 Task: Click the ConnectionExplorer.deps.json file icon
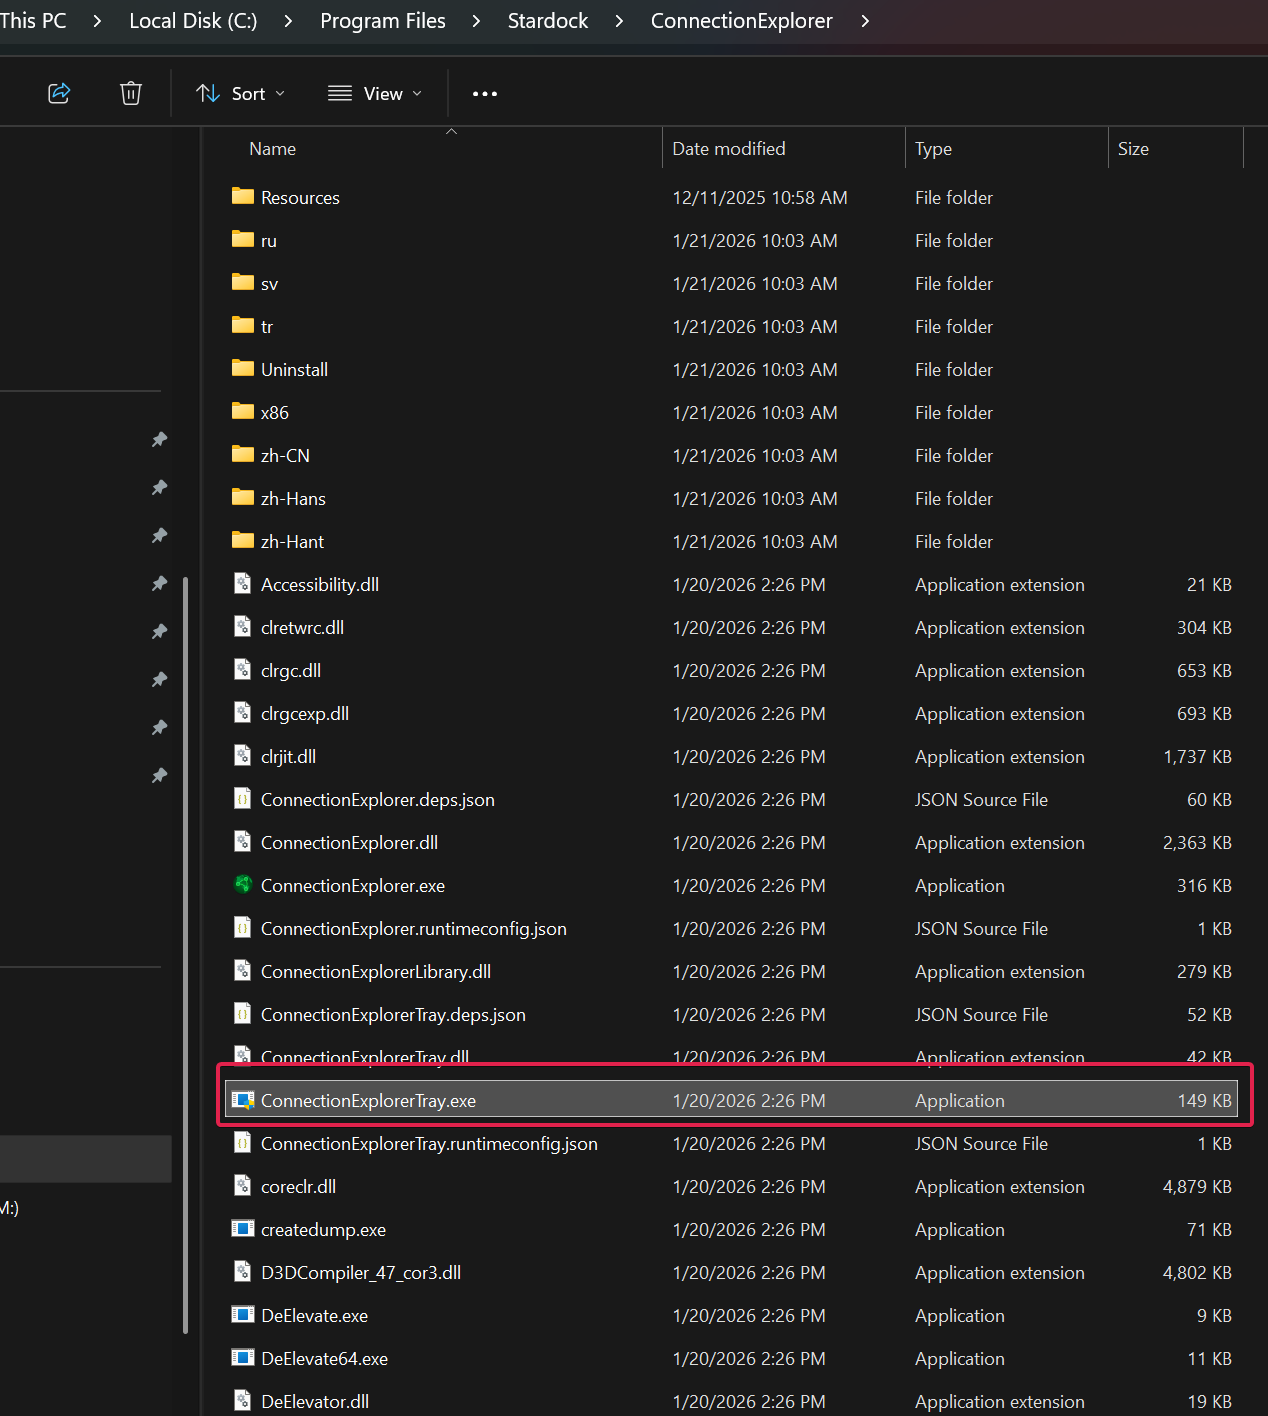click(x=242, y=799)
